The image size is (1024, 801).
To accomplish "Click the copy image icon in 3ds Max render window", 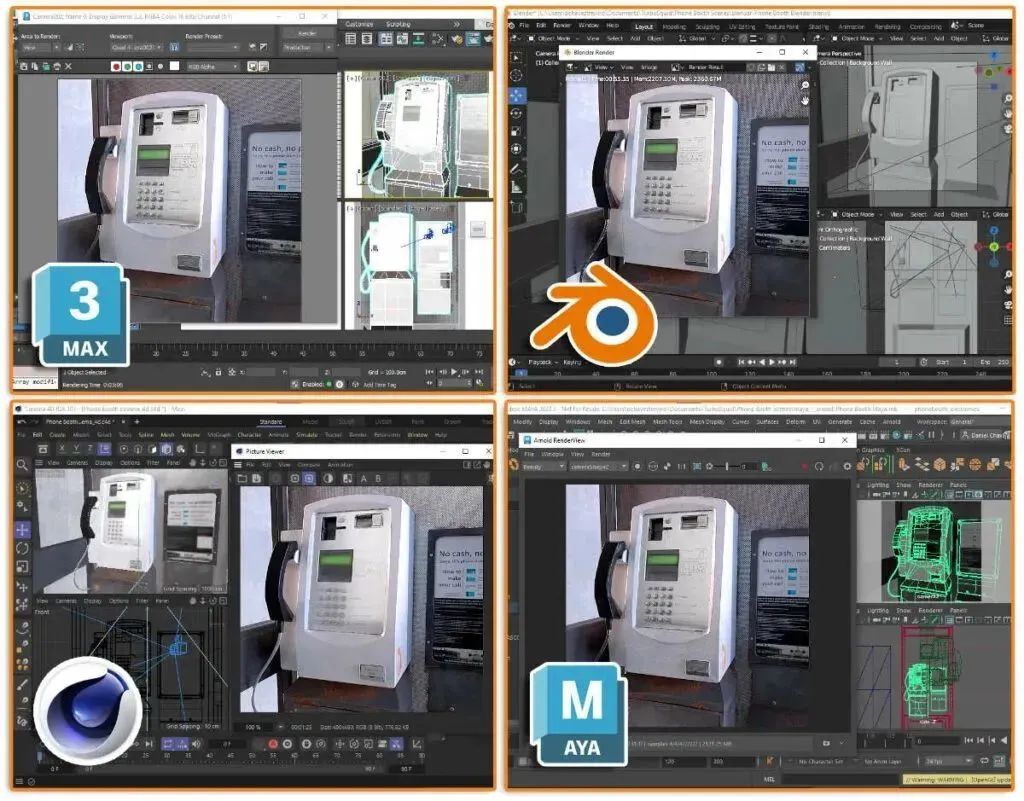I will pos(35,67).
